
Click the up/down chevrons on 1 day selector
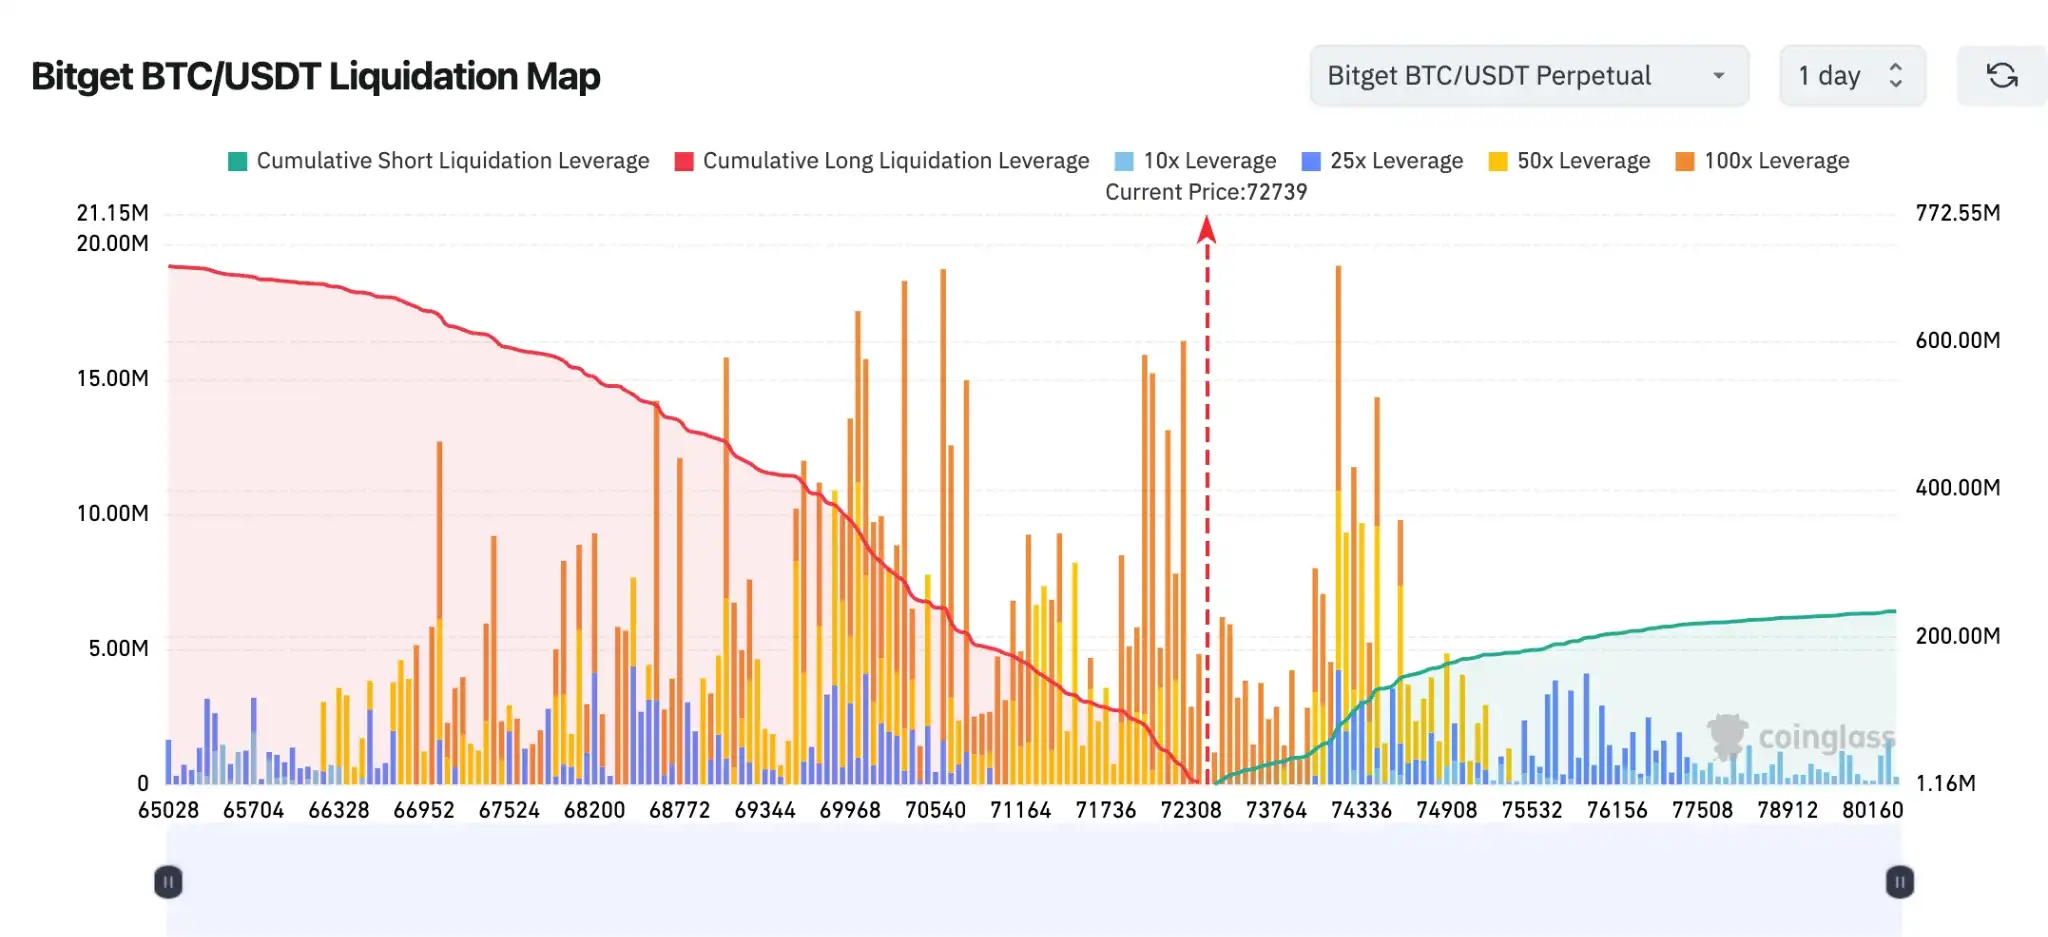pos(1895,76)
